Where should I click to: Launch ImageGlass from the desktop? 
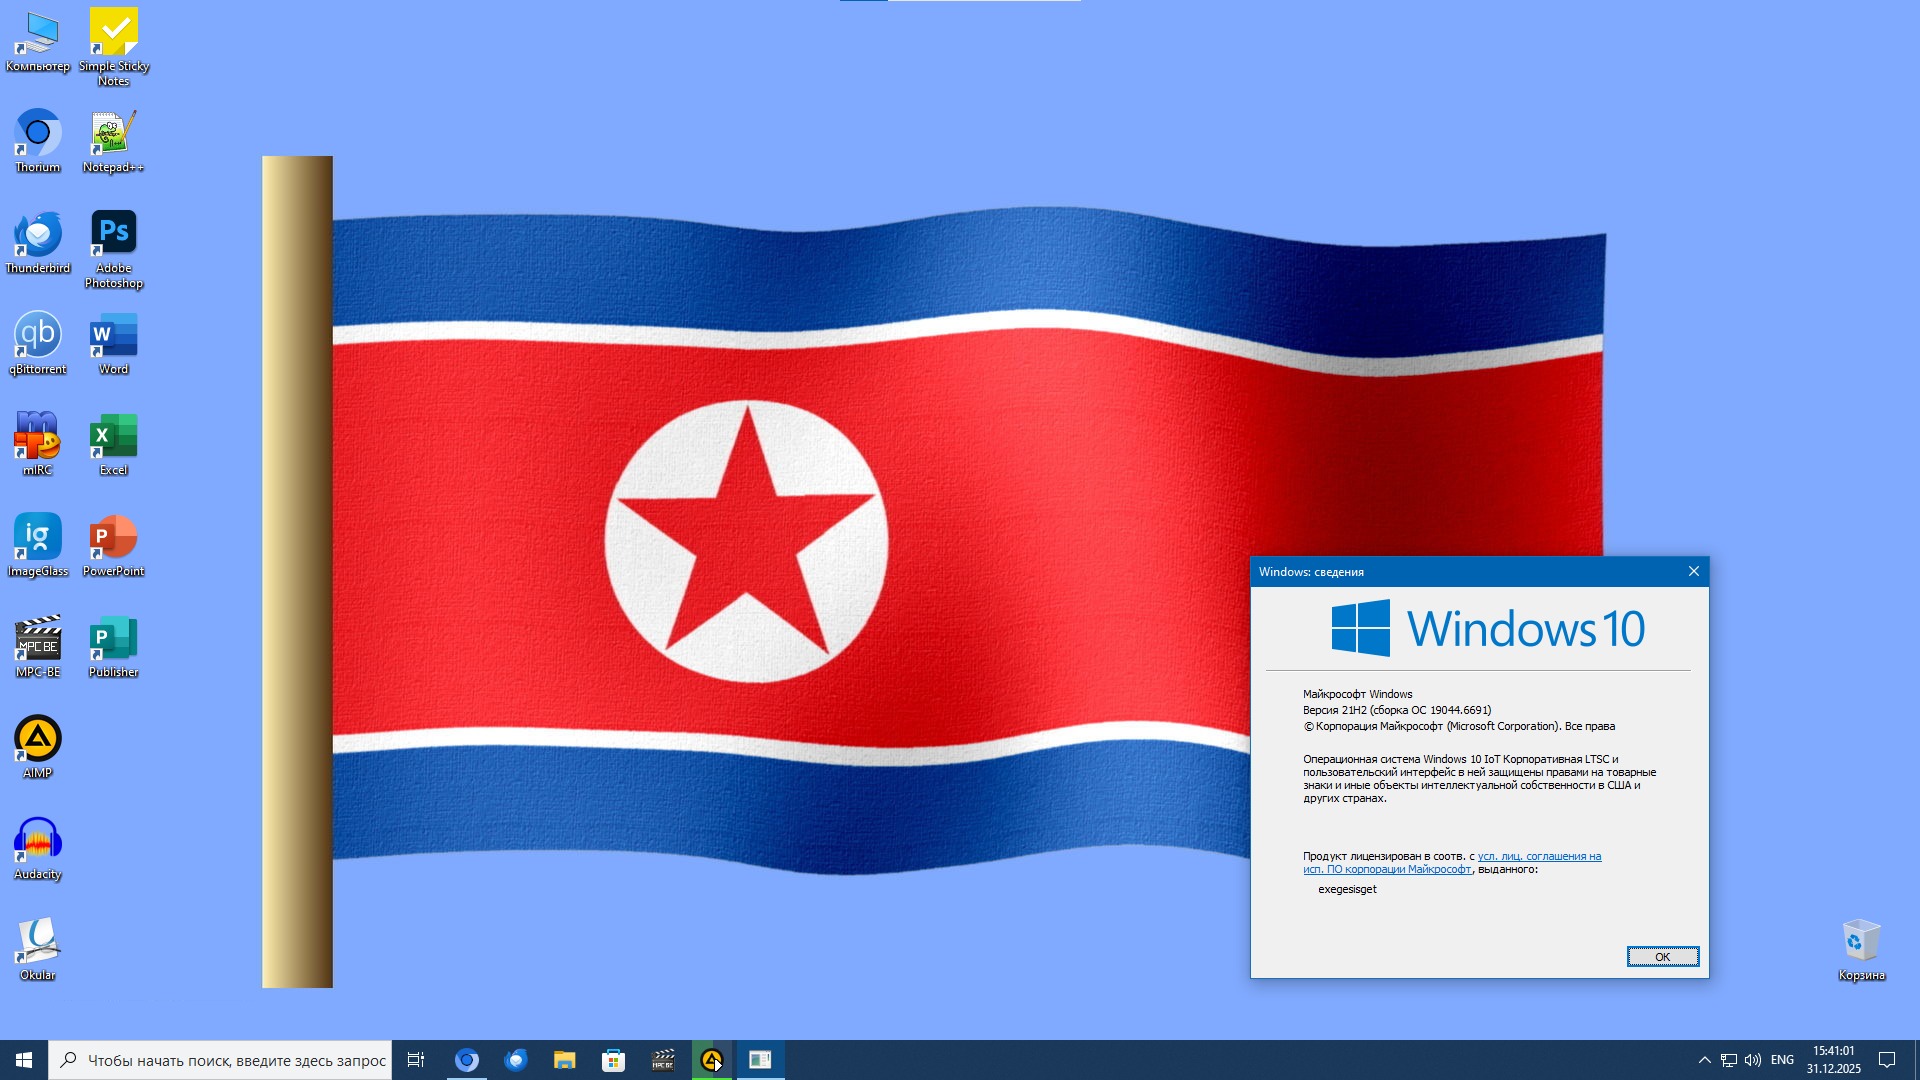(x=38, y=537)
